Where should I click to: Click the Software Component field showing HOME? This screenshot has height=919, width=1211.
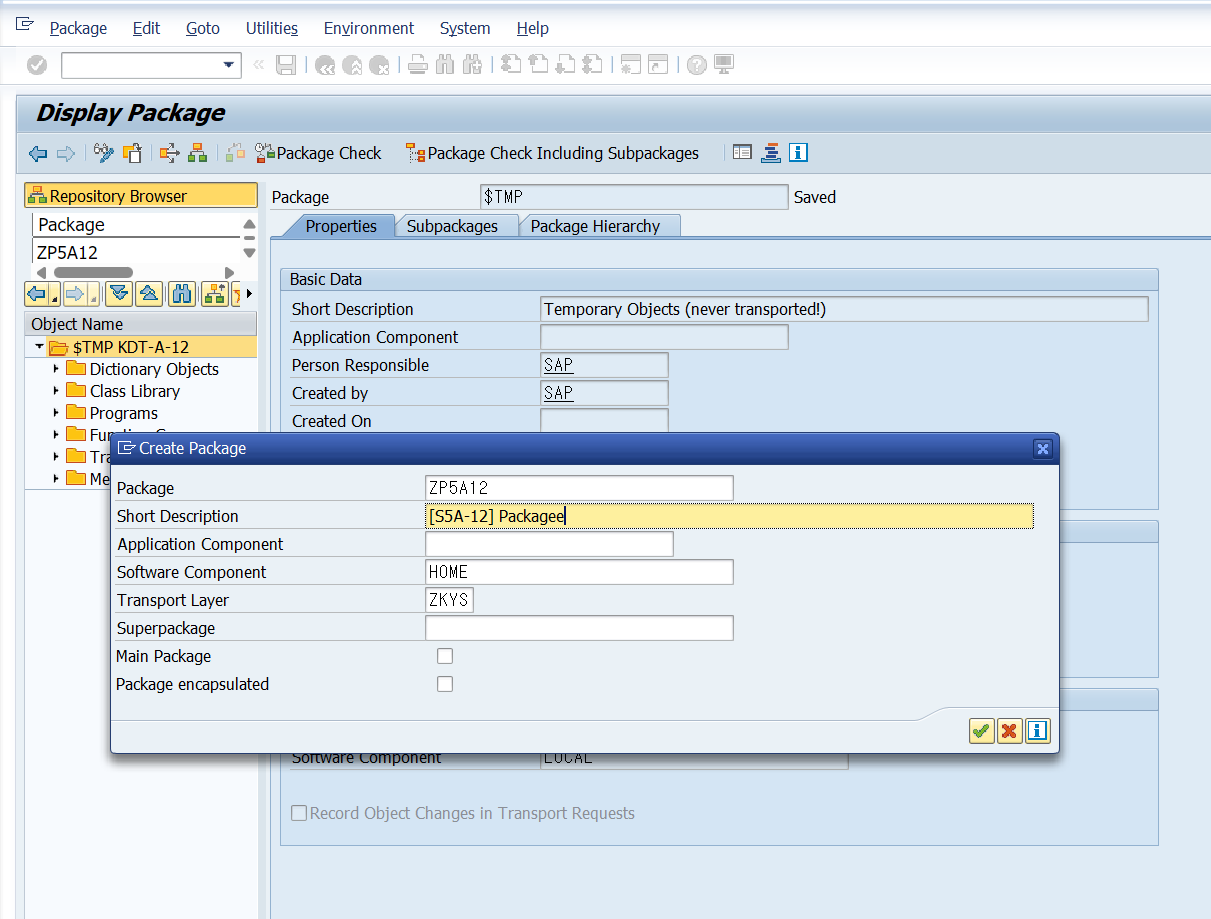(x=579, y=572)
